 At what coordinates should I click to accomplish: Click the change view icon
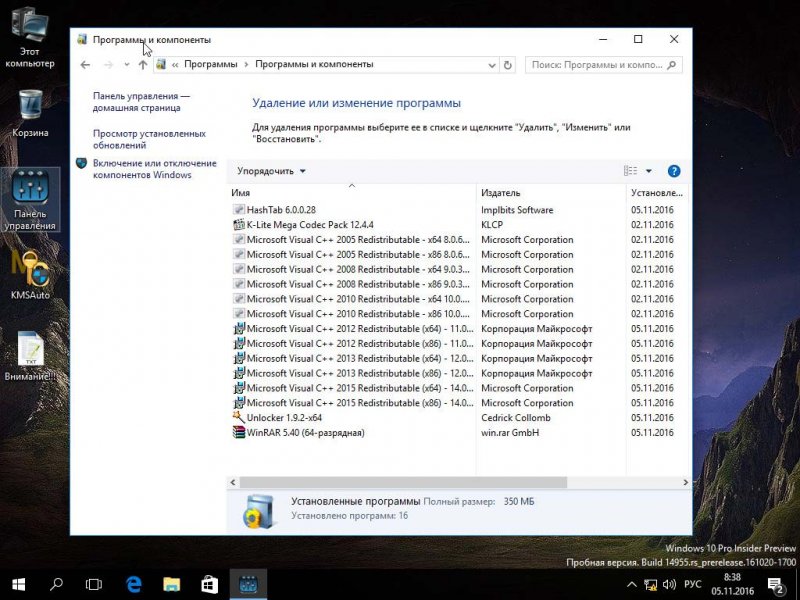630,171
